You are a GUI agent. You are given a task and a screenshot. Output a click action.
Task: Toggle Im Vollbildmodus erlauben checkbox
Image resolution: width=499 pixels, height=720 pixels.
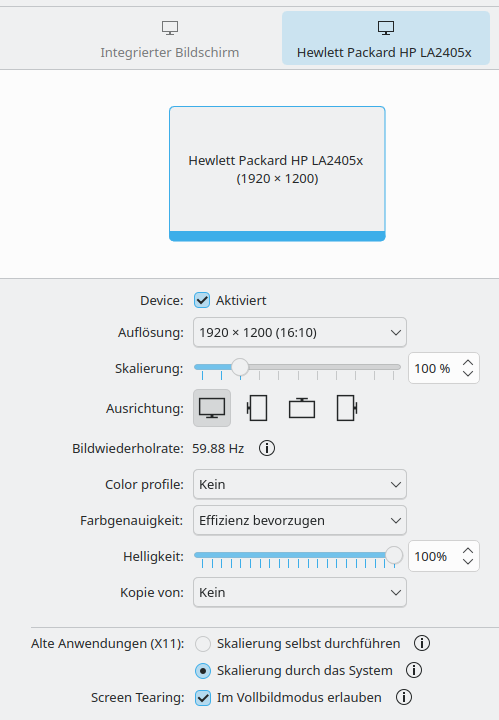click(202, 698)
